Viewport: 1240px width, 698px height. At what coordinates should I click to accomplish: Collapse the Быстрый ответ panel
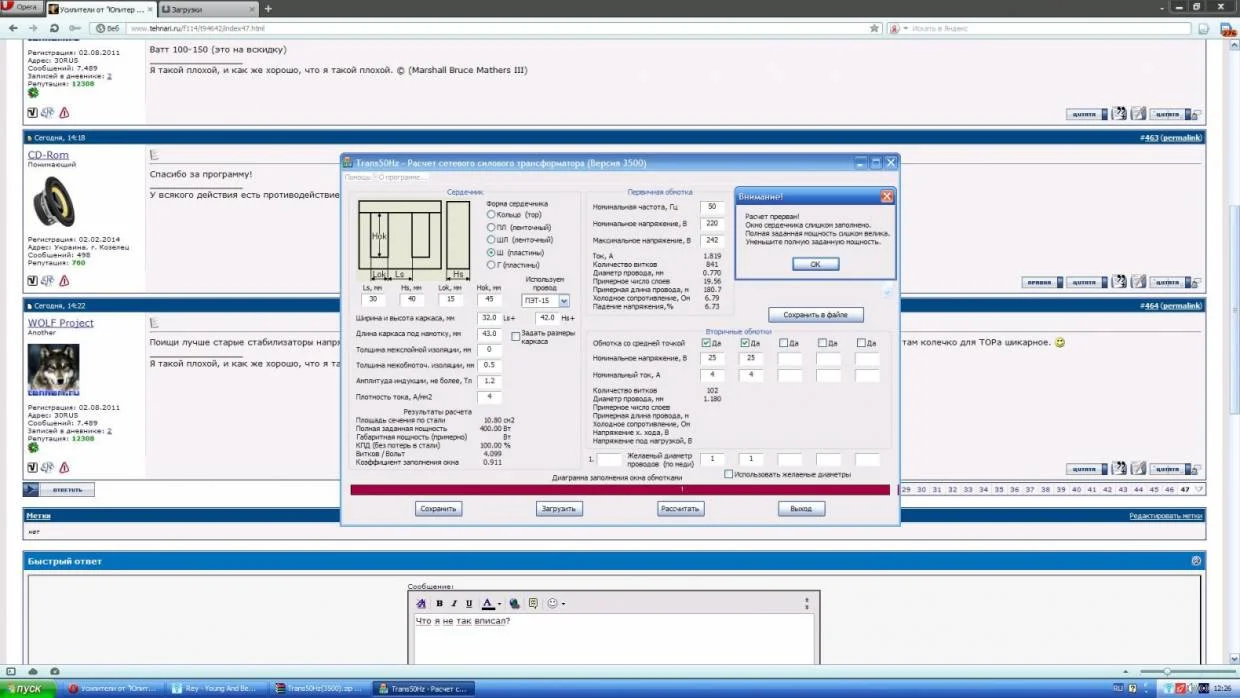click(1196, 561)
